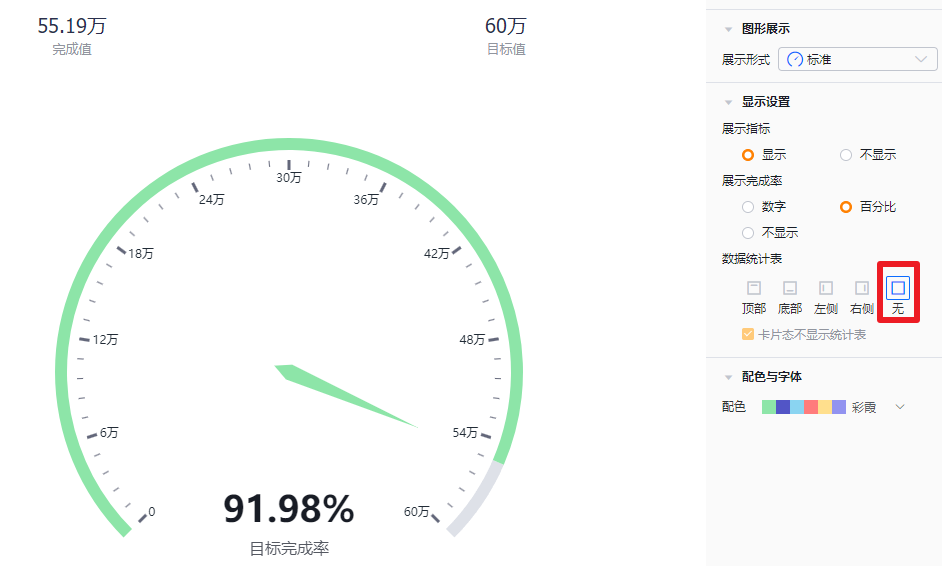Image resolution: width=942 pixels, height=566 pixels.
Task: Click the green swatch in 配色 palette
Action: point(769,407)
